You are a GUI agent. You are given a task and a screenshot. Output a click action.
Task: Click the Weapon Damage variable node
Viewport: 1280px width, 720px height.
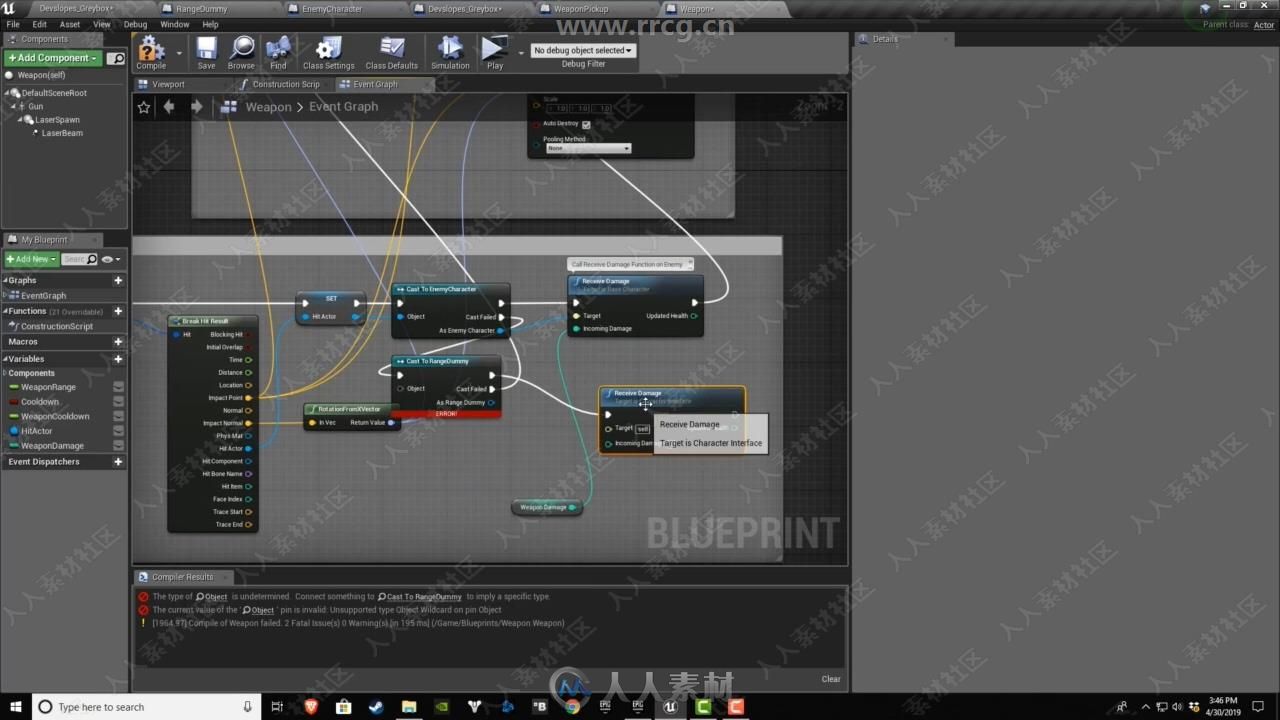(546, 507)
